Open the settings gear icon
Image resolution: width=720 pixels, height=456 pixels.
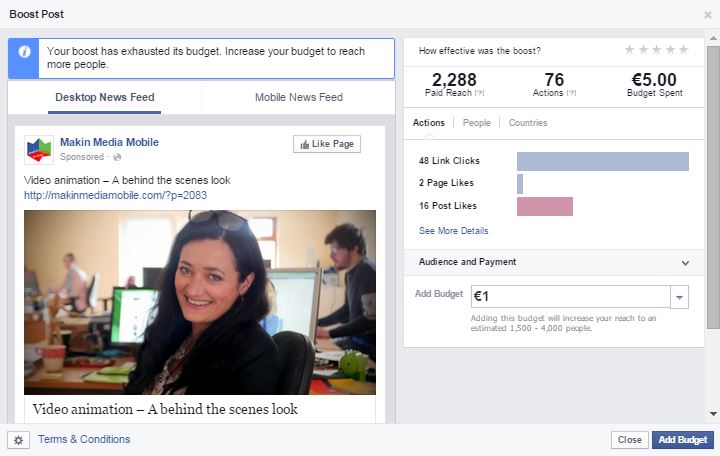point(18,440)
